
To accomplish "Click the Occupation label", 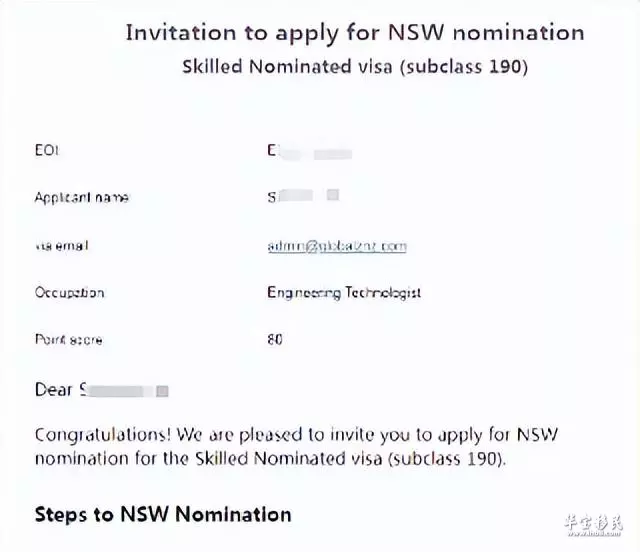I will tap(69, 293).
